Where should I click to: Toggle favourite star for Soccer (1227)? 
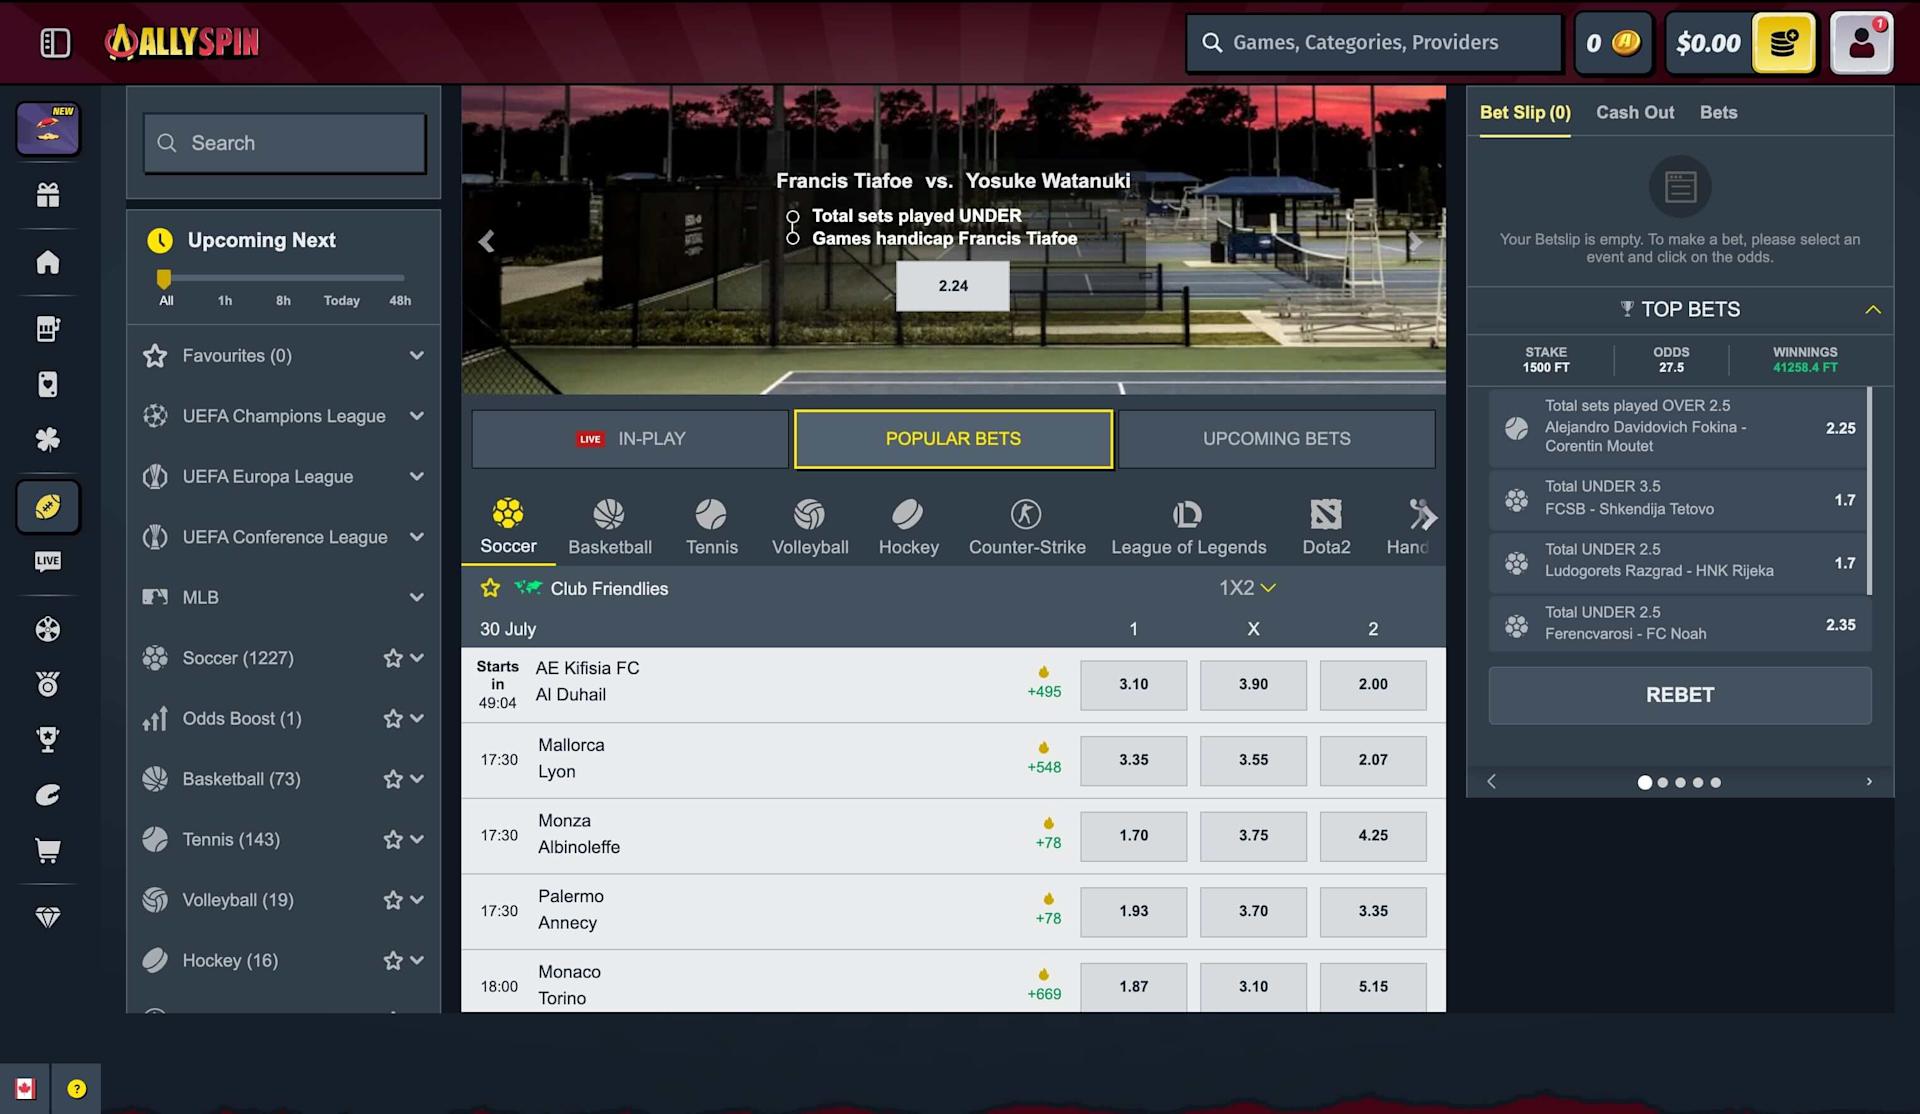393,658
